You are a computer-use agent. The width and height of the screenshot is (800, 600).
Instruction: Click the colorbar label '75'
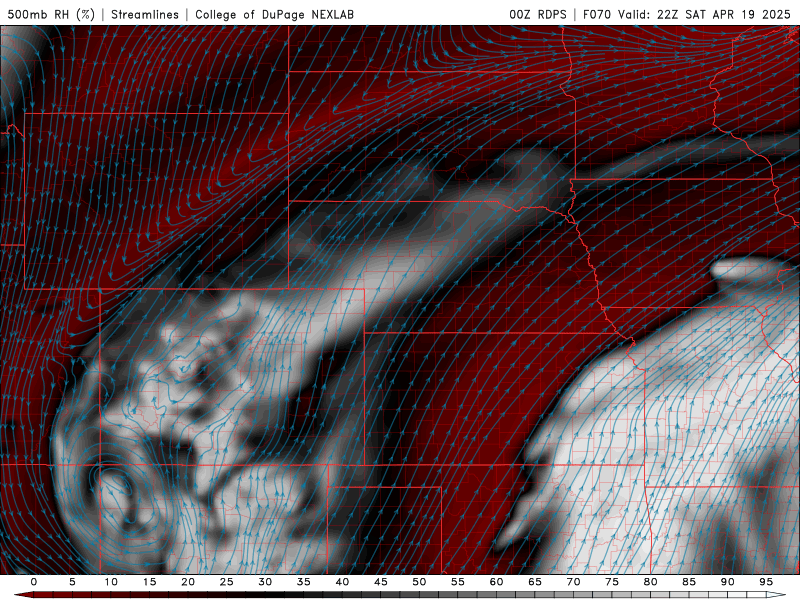click(612, 582)
